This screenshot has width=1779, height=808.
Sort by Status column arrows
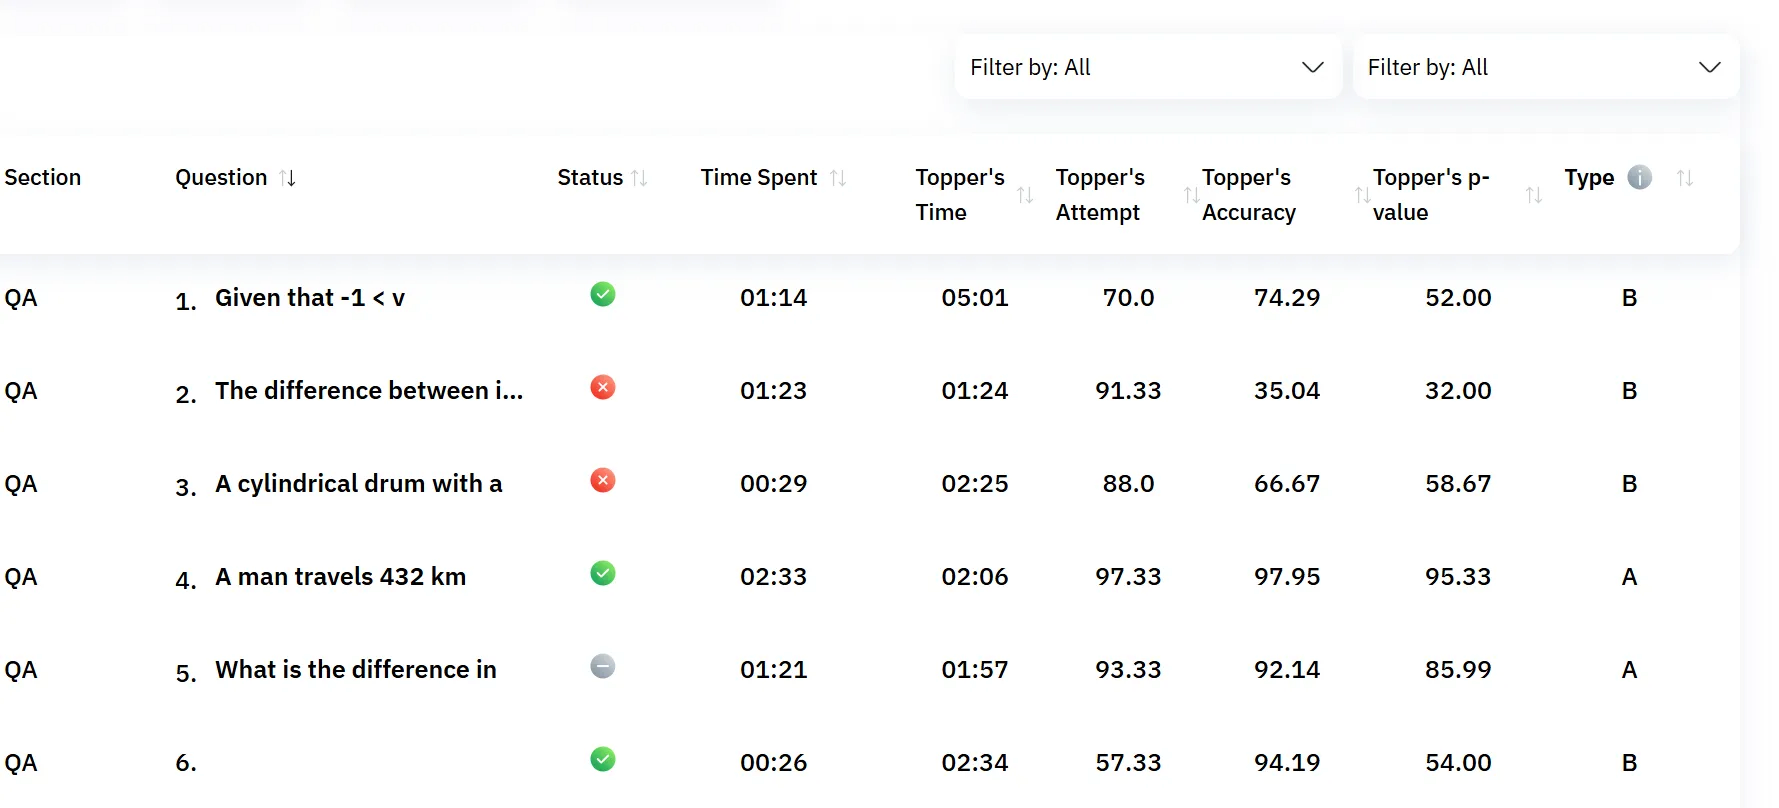[640, 178]
